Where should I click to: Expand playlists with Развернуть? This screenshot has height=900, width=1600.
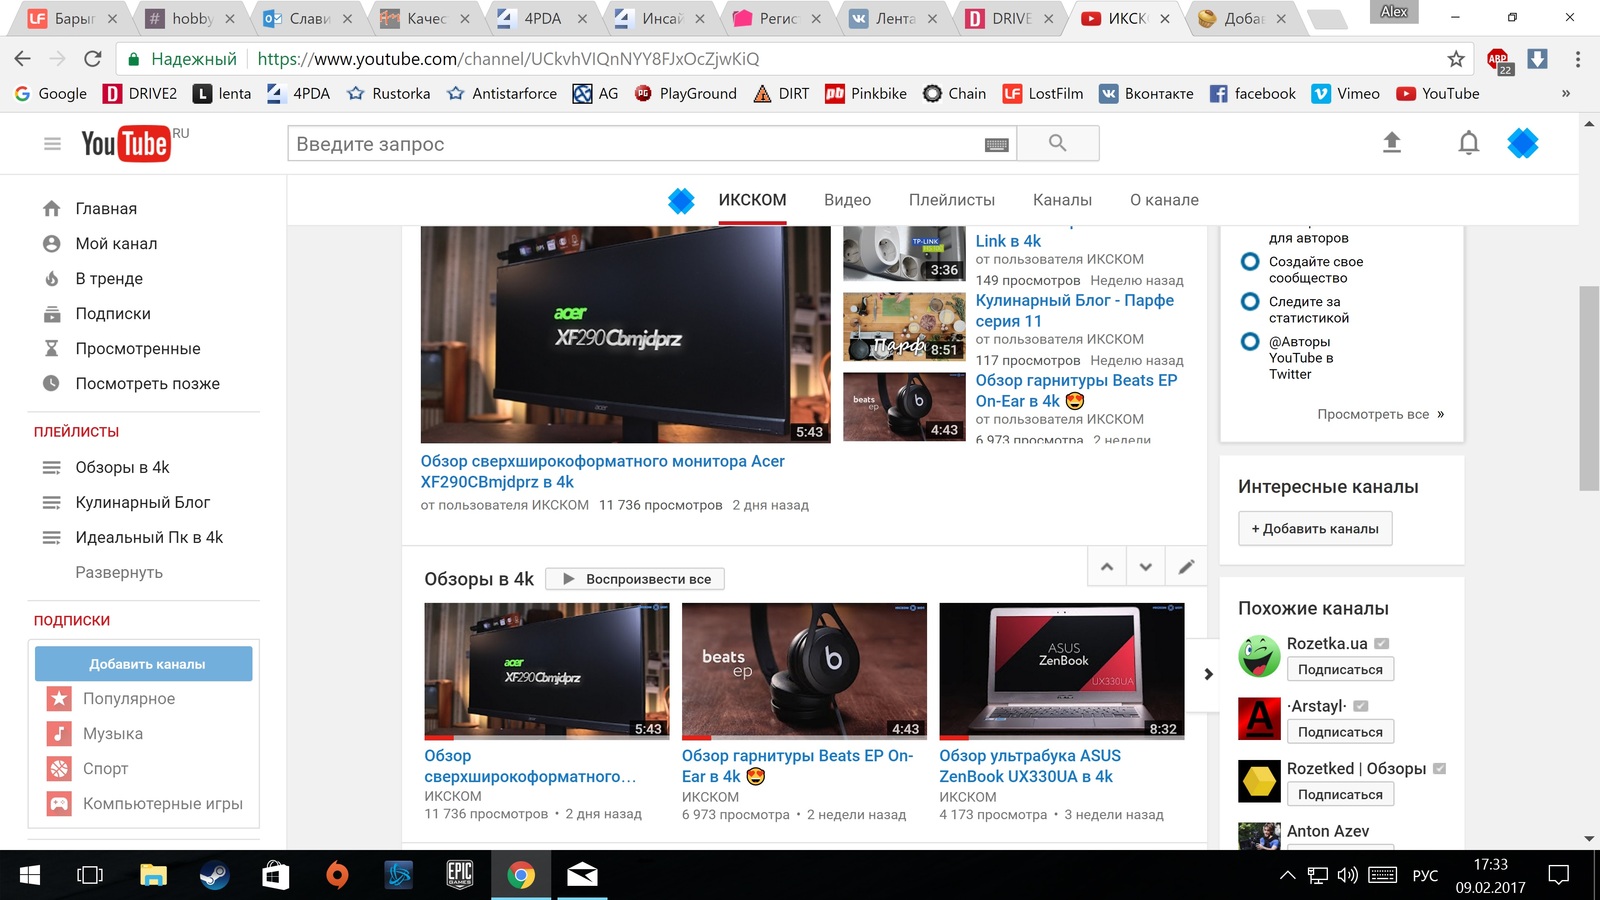tap(119, 572)
